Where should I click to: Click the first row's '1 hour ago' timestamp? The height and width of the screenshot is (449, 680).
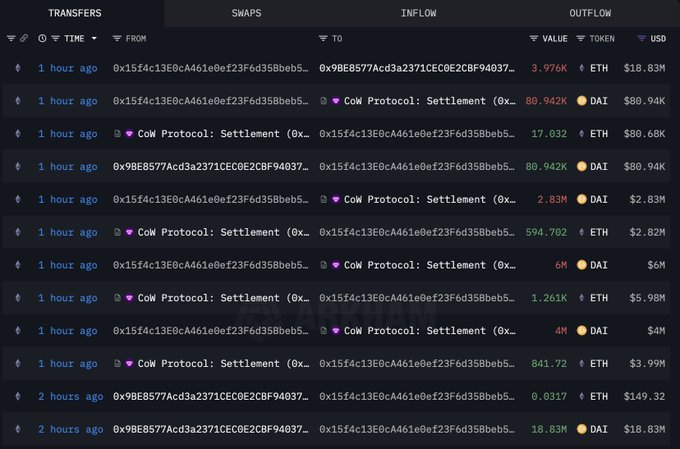(x=67, y=68)
